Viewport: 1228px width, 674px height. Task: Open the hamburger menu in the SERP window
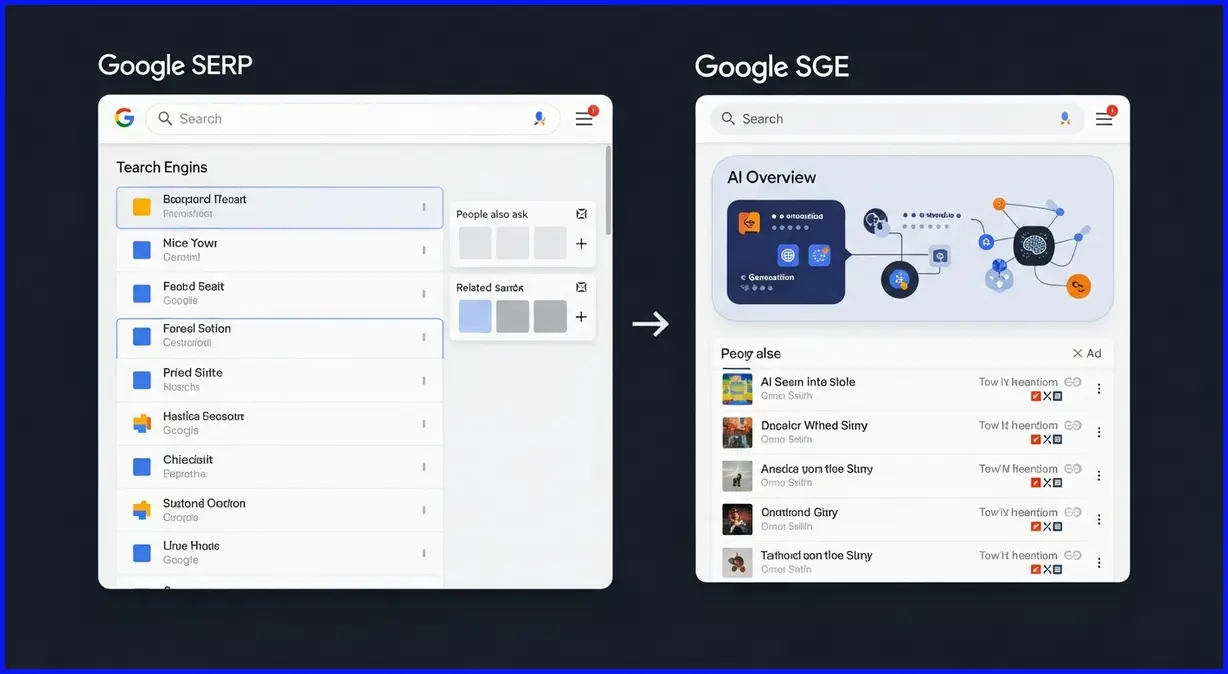pos(585,119)
